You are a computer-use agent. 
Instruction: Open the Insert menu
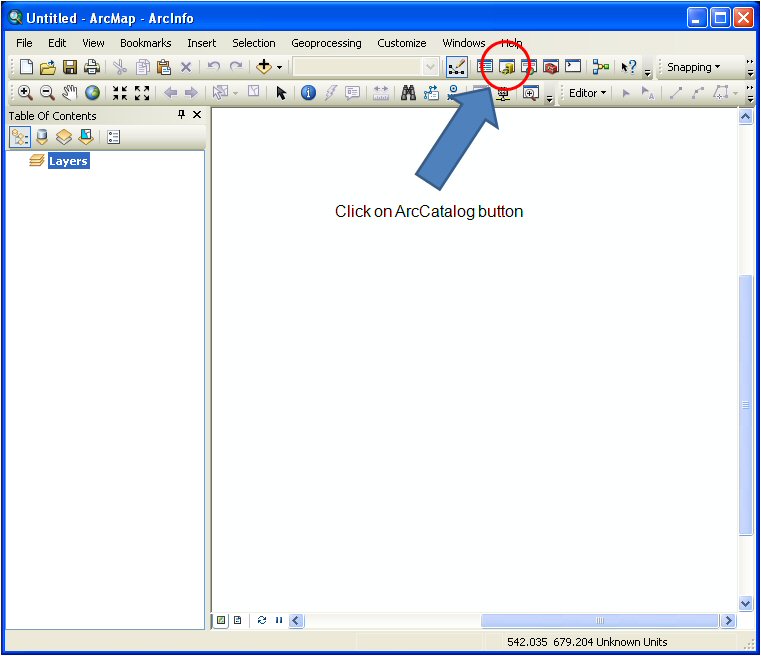click(x=201, y=43)
